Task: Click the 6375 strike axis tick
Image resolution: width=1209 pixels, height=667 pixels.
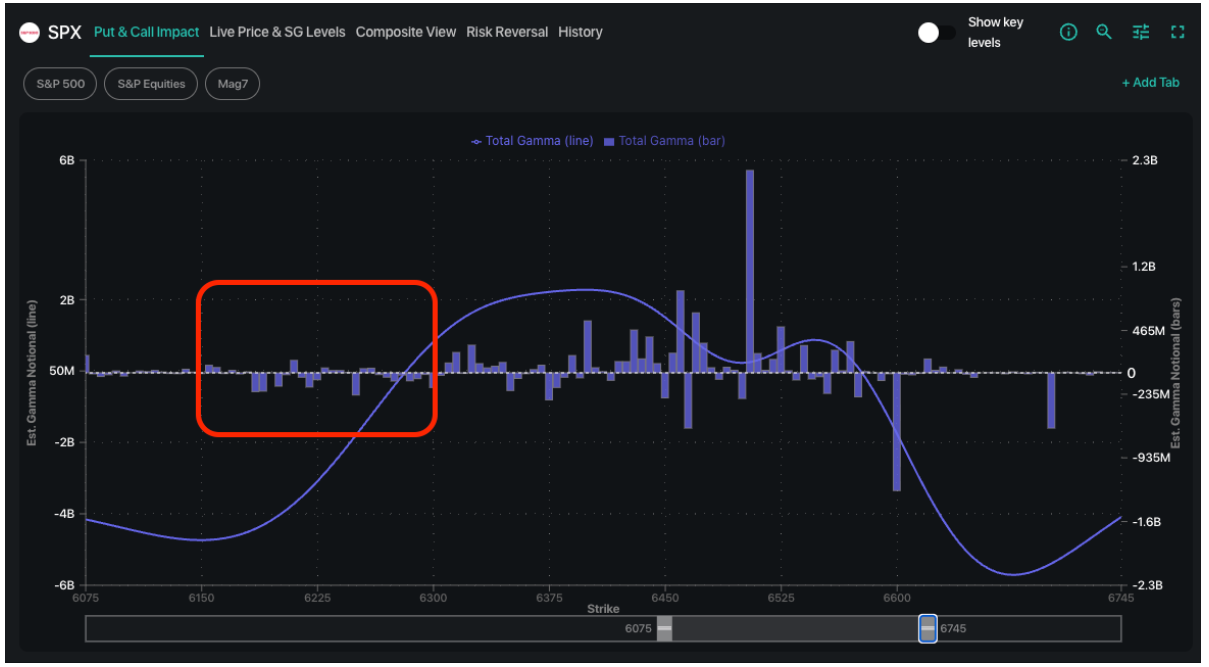Action: click(x=549, y=598)
